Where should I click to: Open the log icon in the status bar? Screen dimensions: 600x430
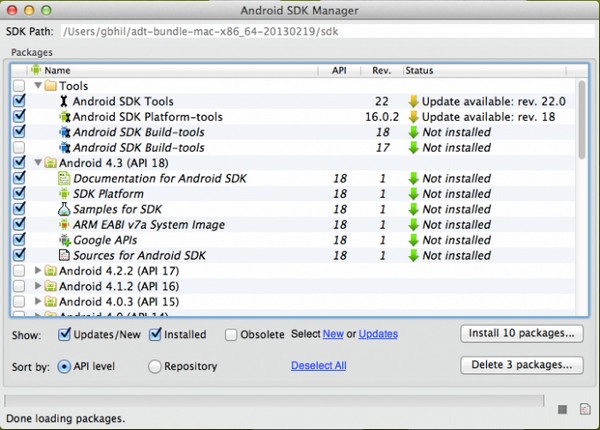click(x=585, y=409)
